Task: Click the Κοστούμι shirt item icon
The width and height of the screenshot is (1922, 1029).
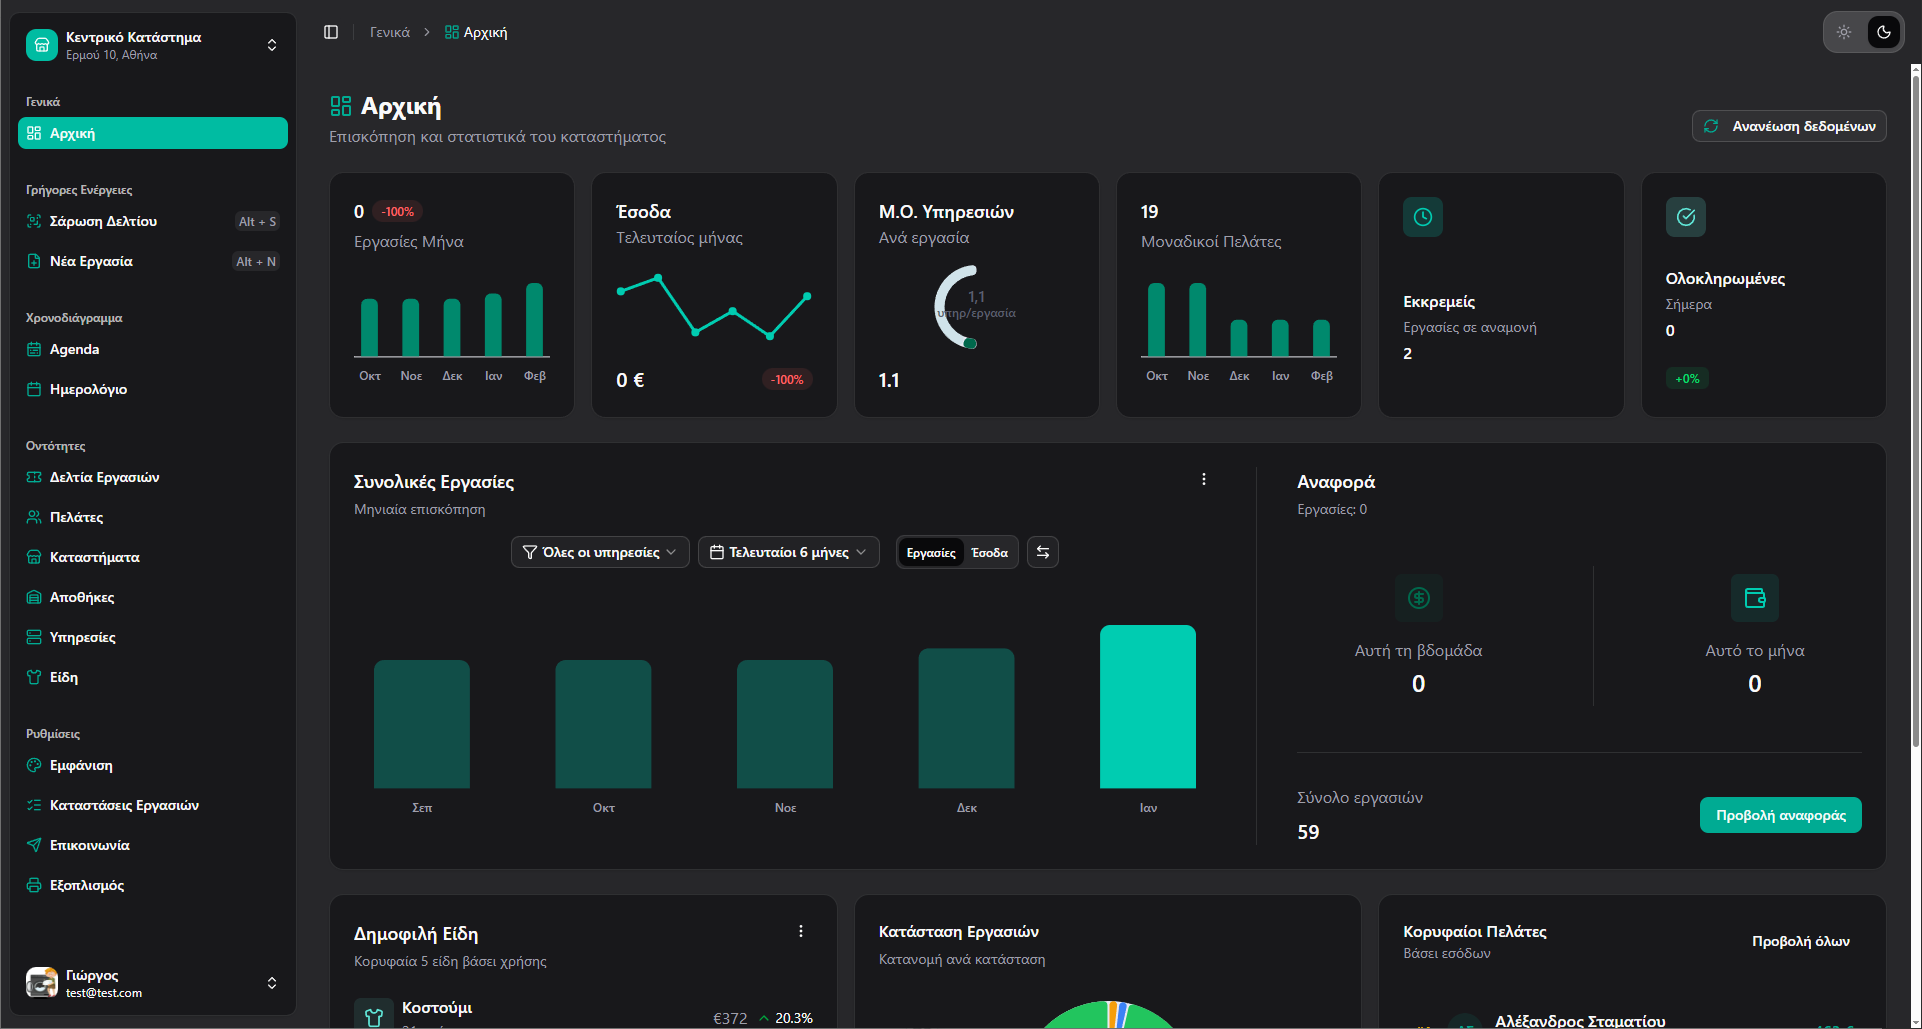Action: (374, 1016)
